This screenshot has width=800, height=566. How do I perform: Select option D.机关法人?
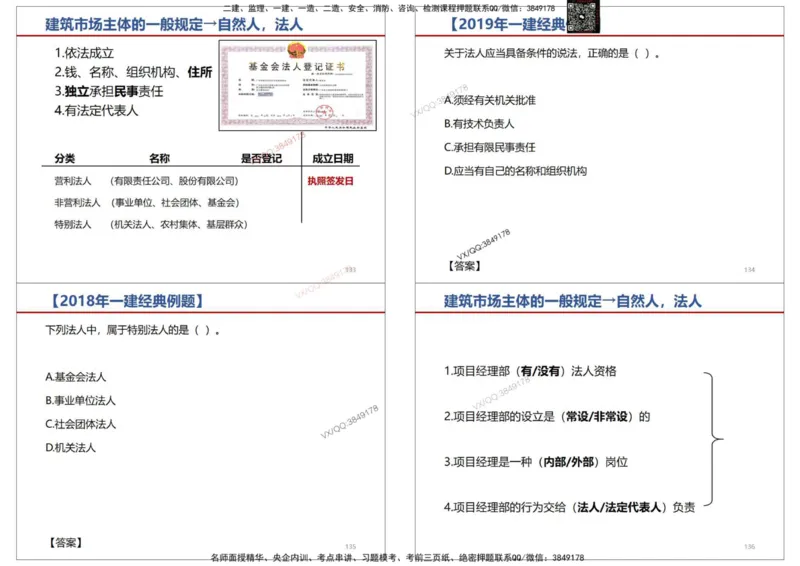tap(70, 447)
